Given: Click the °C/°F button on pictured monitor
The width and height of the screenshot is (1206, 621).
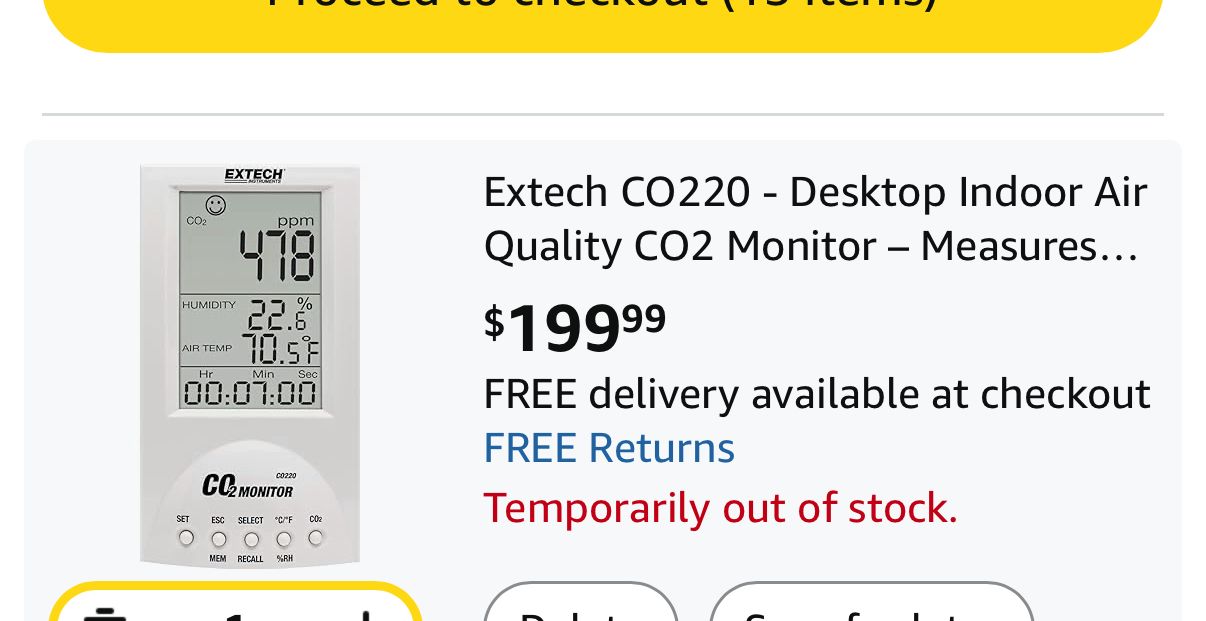Looking at the screenshot, I should (x=284, y=539).
